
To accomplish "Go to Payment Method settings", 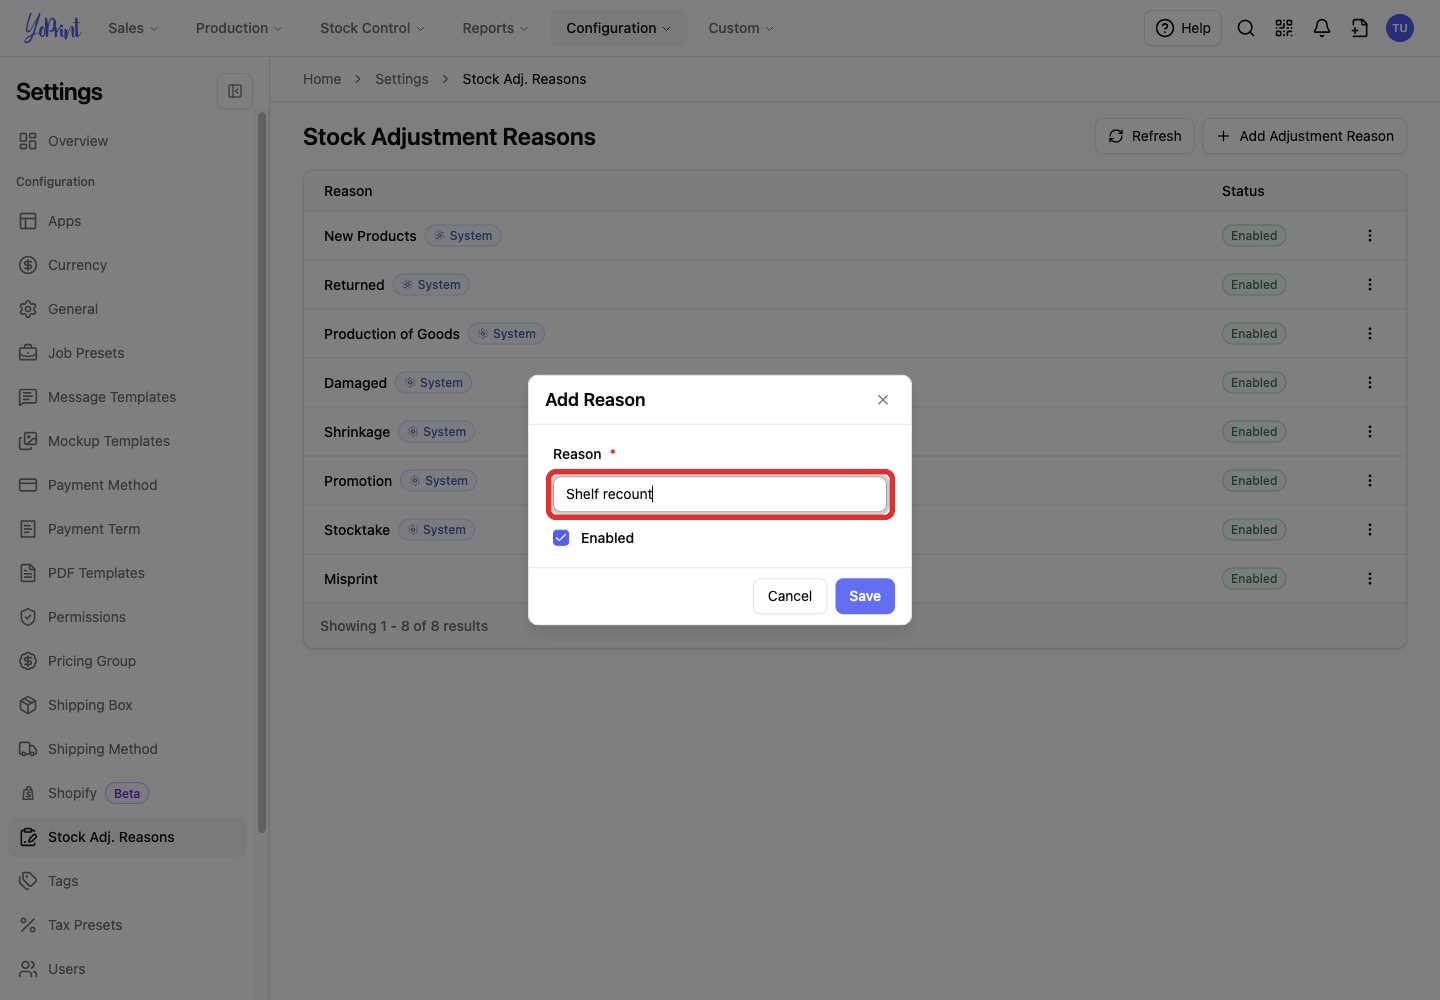I will pos(127,485).
